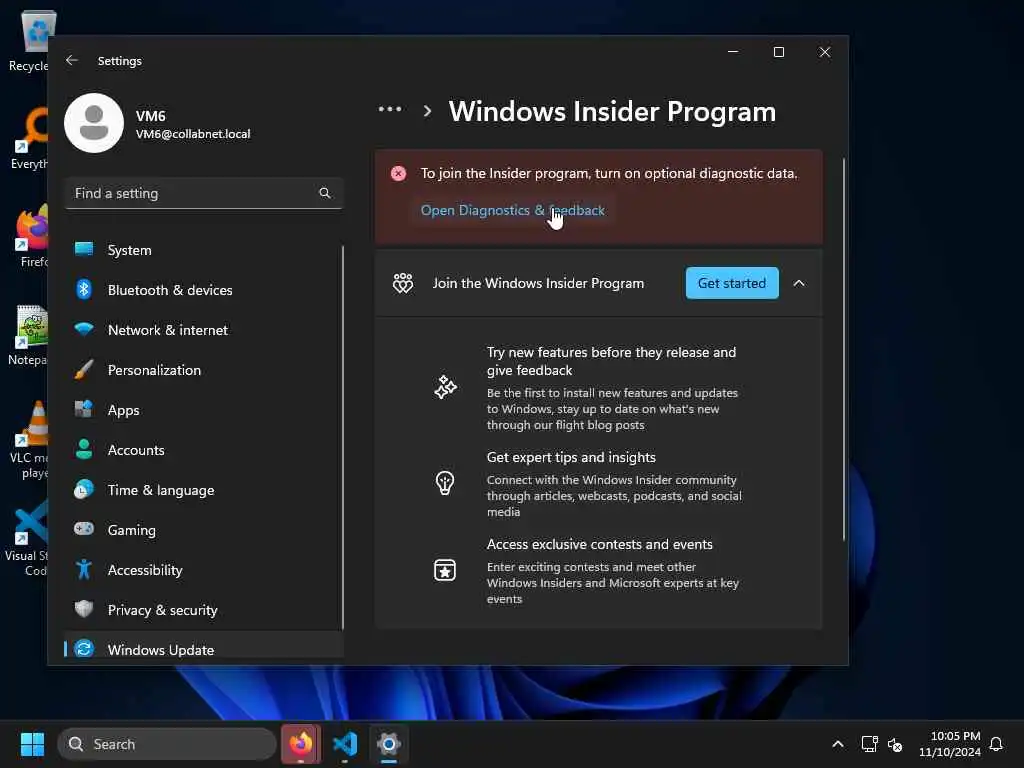Viewport: 1024px width, 768px height.
Task: Click the Accessibility figure icon
Action: tap(84, 569)
